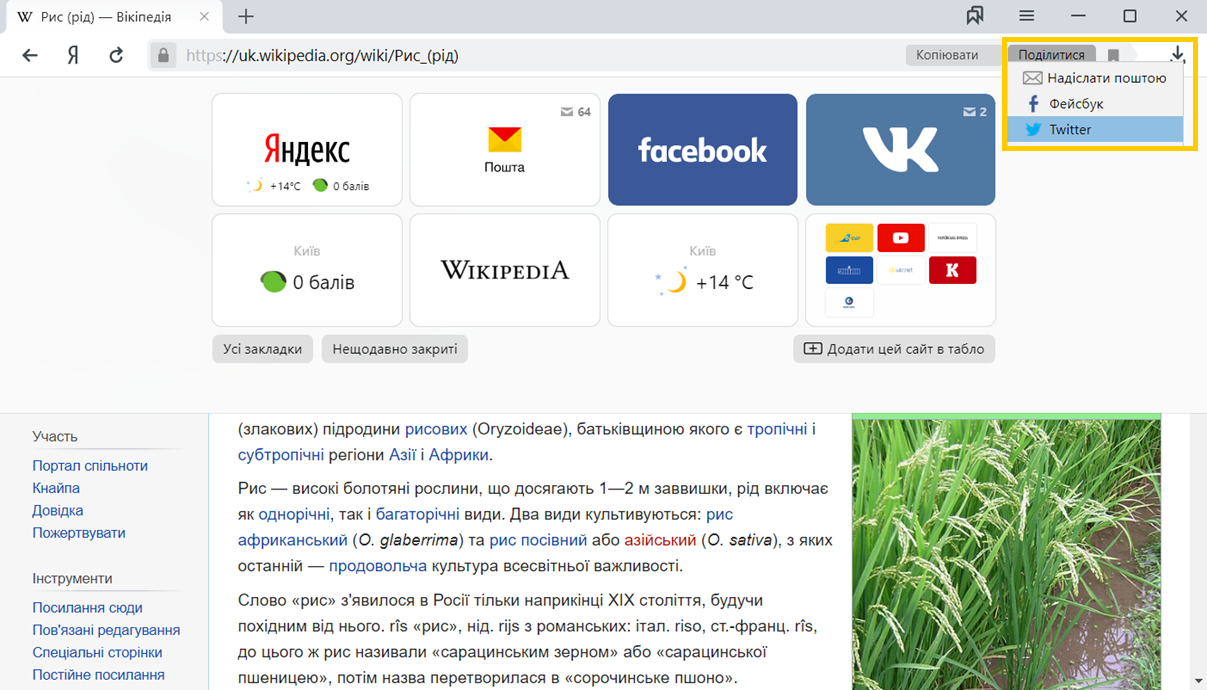This screenshot has height=690, width=1207.
Task: Open the Довідка sidebar link
Action: click(x=58, y=511)
